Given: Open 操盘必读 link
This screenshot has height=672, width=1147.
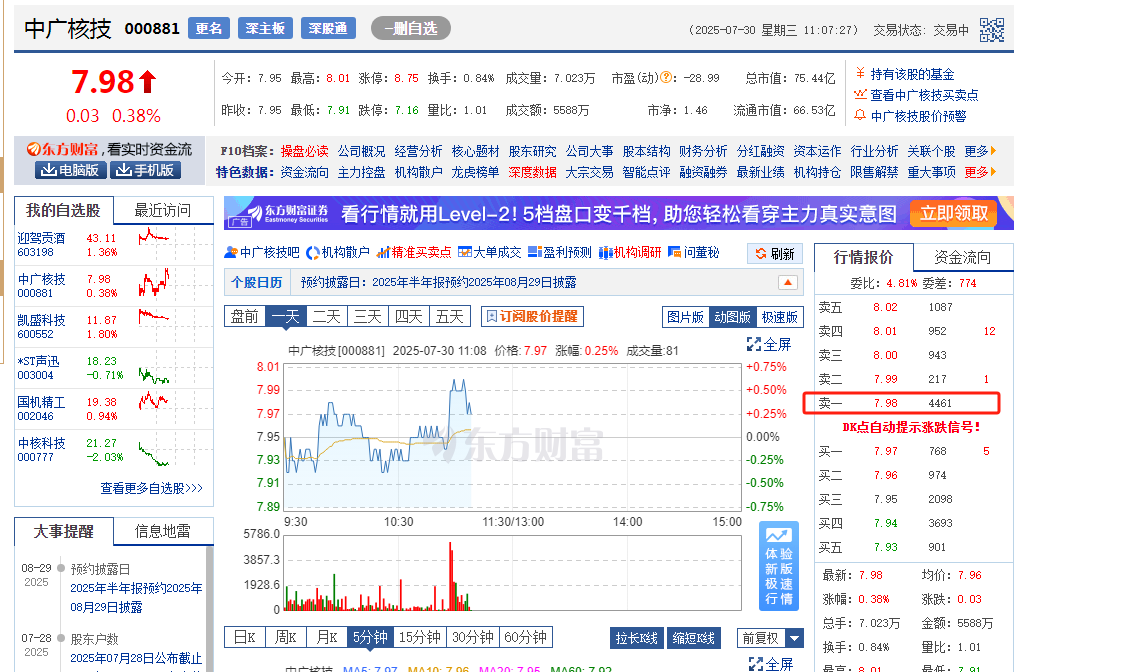Looking at the screenshot, I should pos(305,151).
